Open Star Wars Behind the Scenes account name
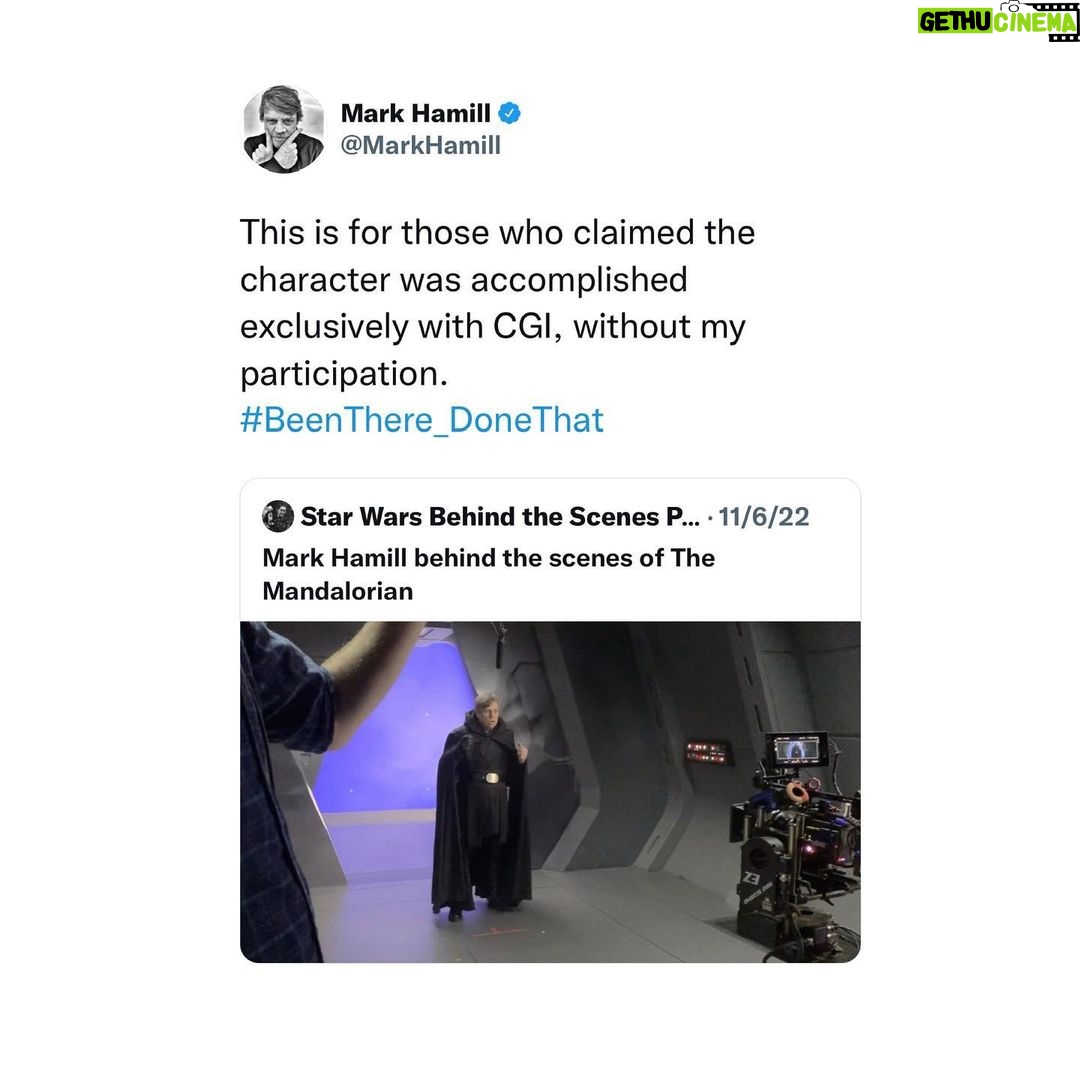 coord(500,517)
